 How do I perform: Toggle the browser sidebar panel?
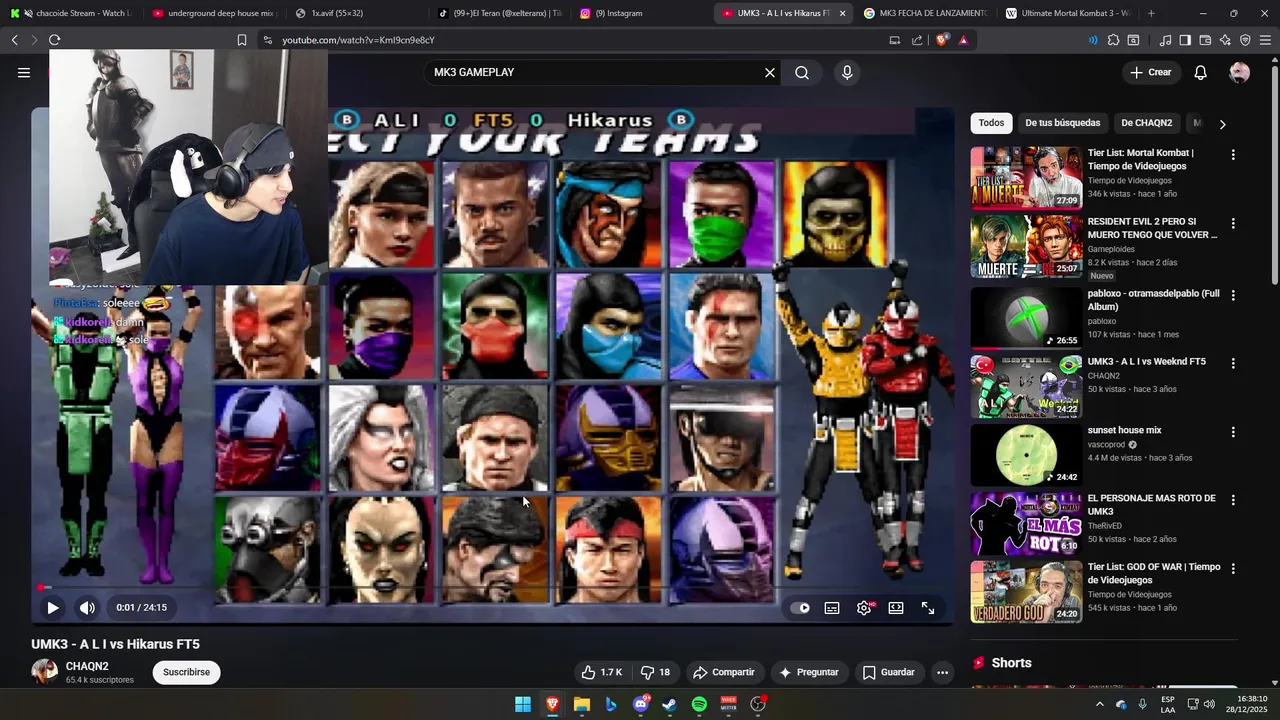1185,40
